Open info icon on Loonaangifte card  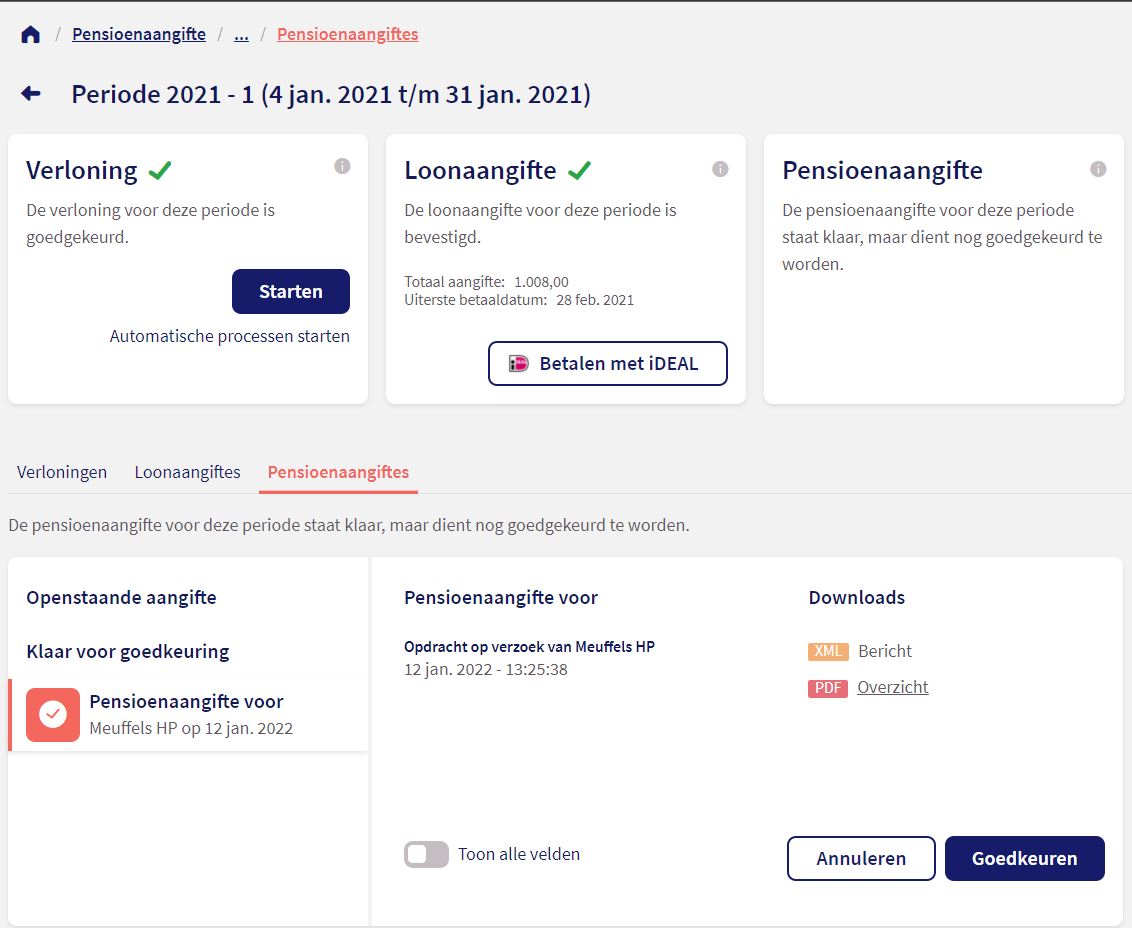coord(720,169)
